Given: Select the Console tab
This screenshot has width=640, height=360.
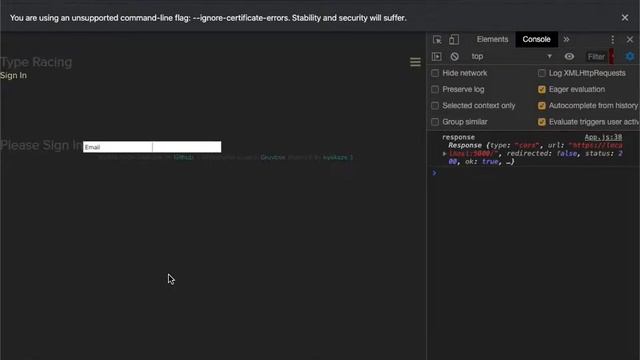Looking at the screenshot, I should tap(536, 40).
